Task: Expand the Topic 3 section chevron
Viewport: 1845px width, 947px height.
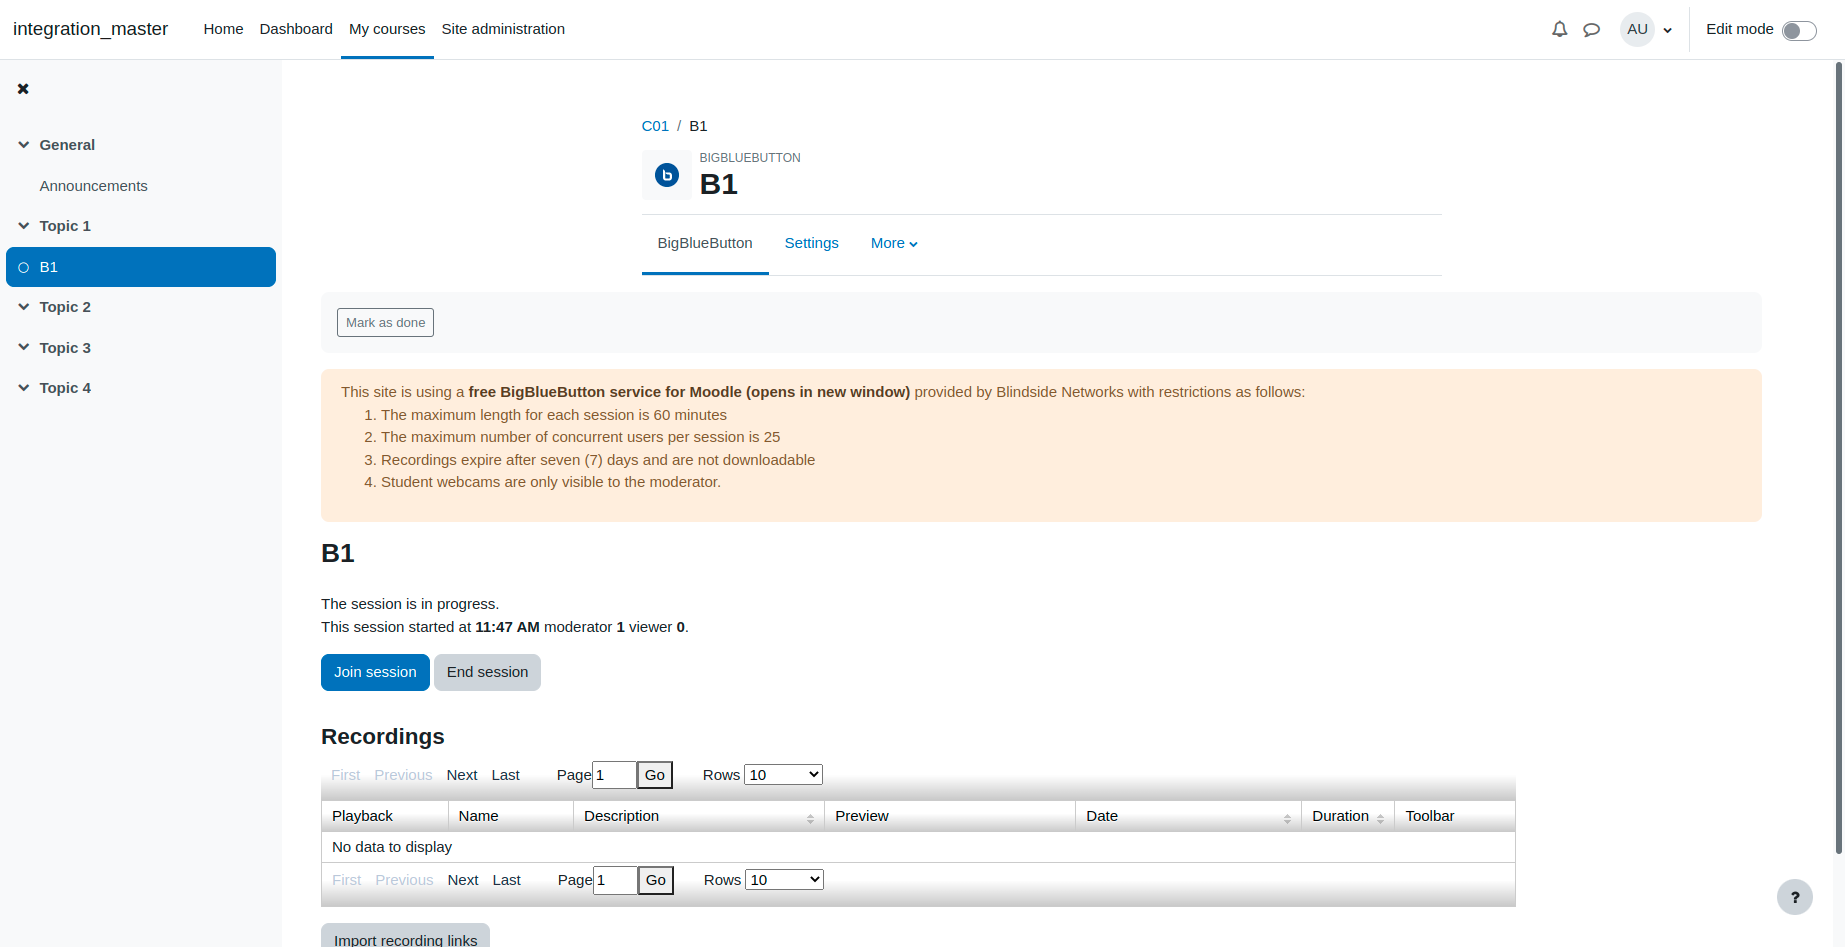Action: pyautogui.click(x=24, y=348)
